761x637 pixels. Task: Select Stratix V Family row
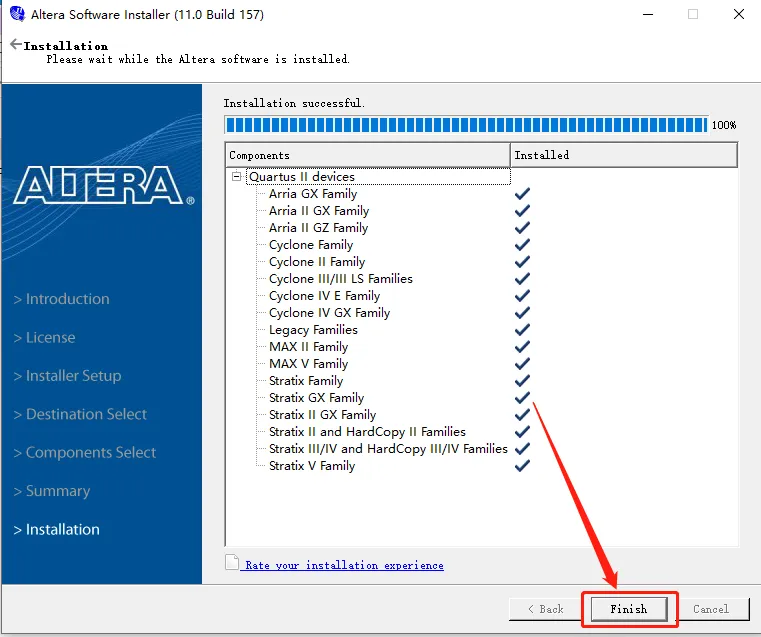pyautogui.click(x=312, y=466)
